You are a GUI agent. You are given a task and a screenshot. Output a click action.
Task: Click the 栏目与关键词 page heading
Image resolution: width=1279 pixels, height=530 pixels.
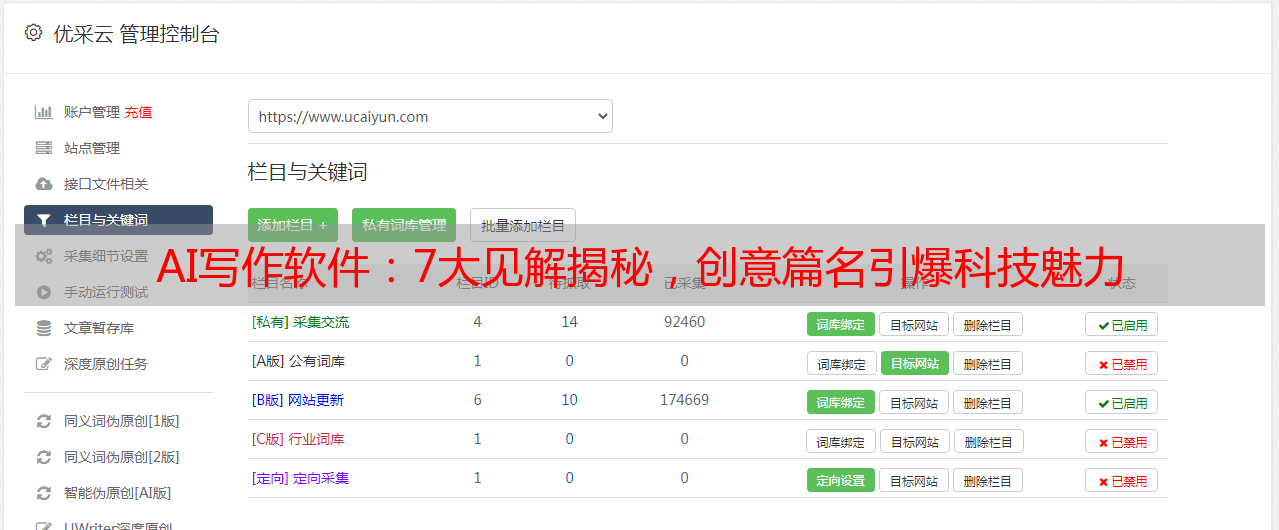(x=308, y=172)
